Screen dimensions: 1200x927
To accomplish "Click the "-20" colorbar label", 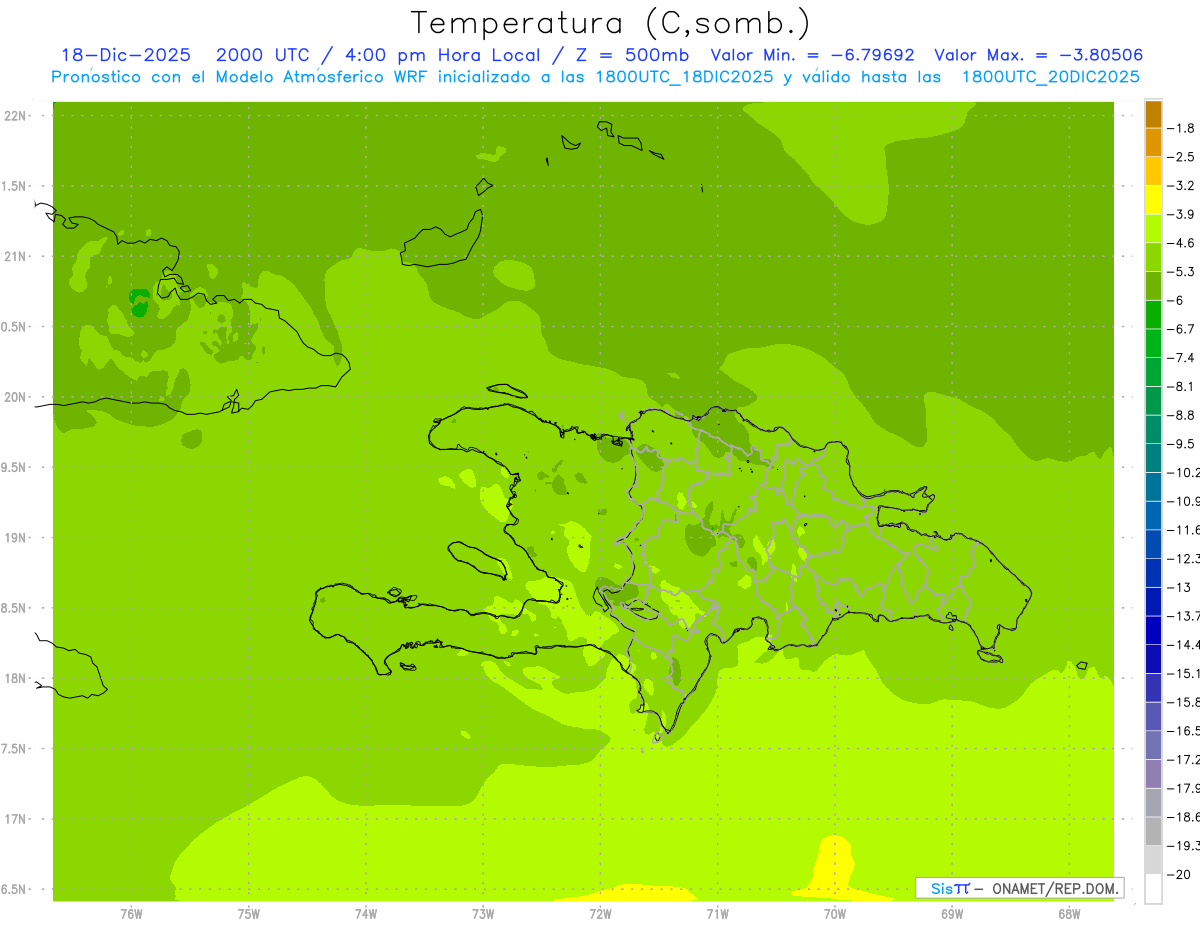I will click(1180, 875).
